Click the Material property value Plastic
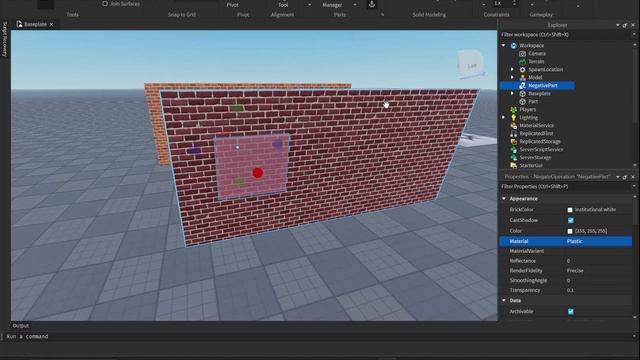 pyautogui.click(x=574, y=241)
